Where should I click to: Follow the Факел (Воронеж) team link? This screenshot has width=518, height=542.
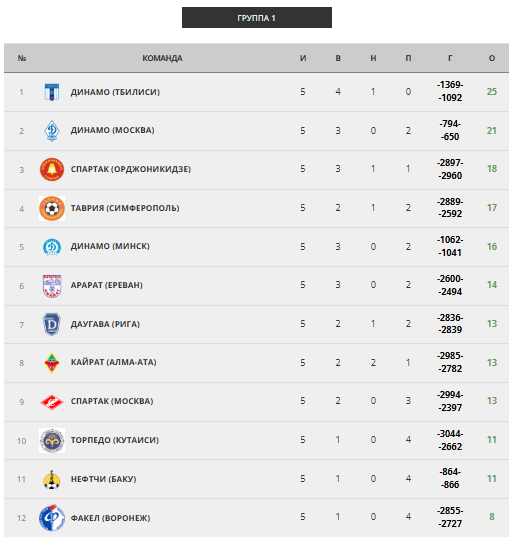[x=110, y=518]
